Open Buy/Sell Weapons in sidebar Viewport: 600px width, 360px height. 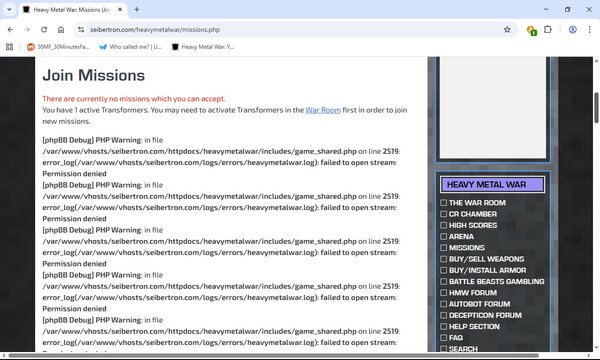(x=486, y=259)
